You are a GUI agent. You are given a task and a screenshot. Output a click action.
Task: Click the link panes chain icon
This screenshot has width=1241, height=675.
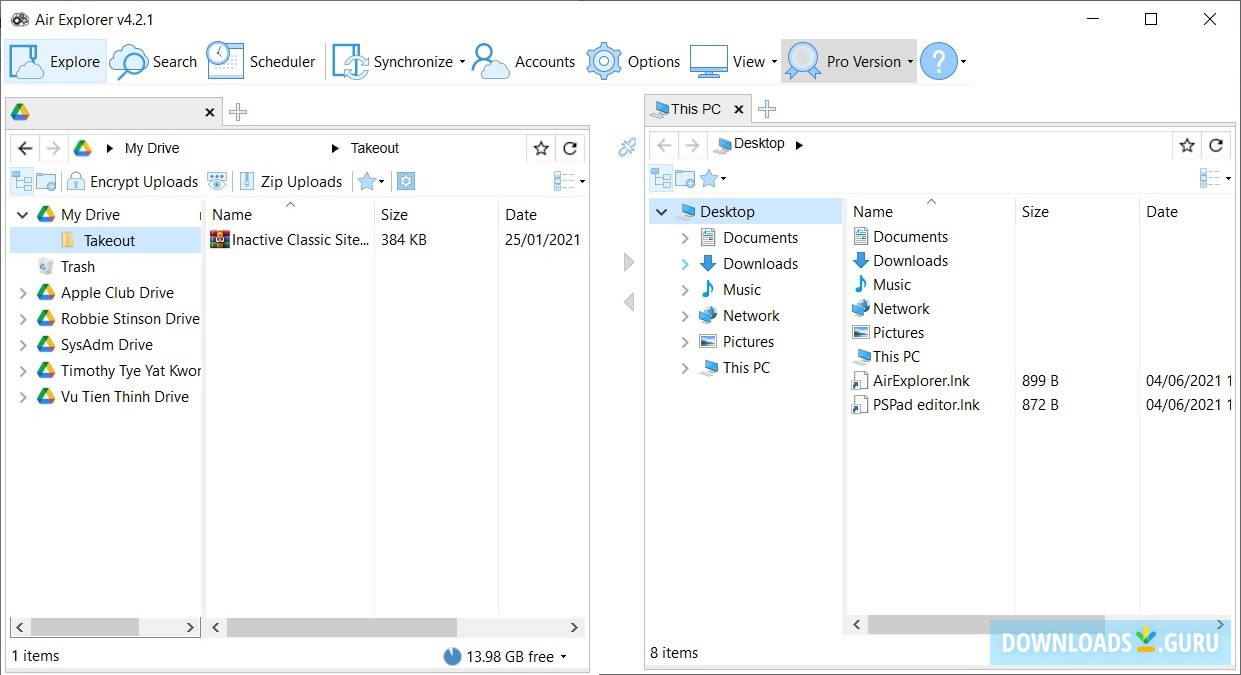(627, 148)
